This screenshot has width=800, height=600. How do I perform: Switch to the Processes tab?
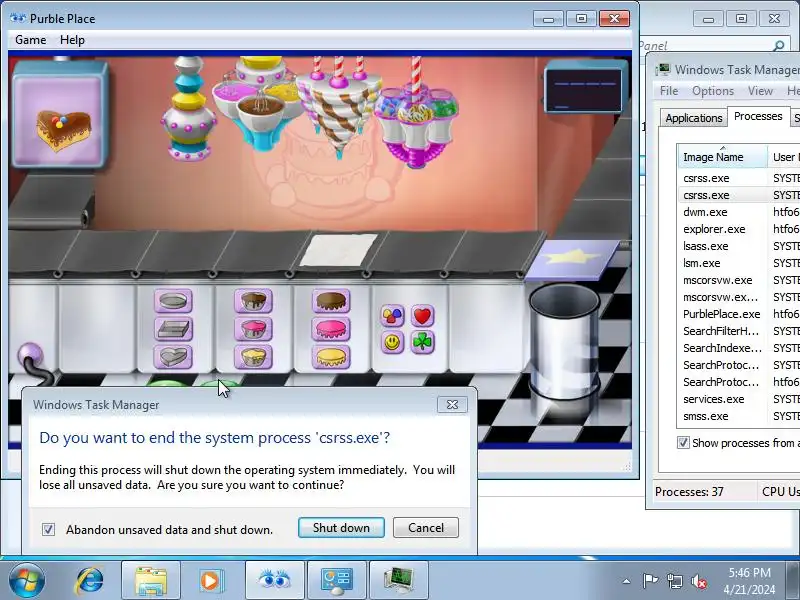(758, 116)
